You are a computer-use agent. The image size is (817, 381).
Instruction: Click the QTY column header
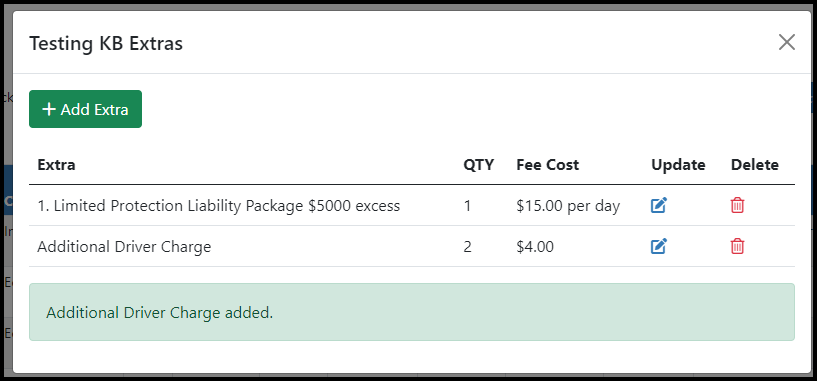tap(478, 165)
